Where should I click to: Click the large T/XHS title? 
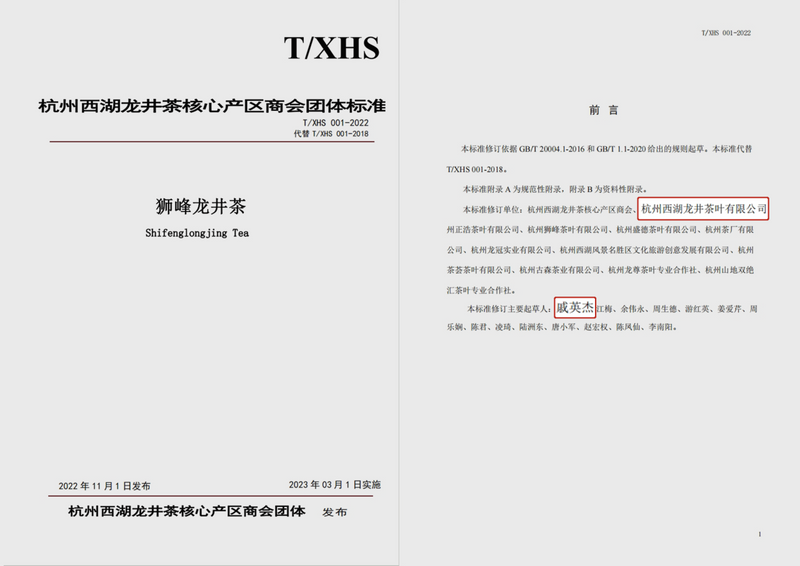(331, 50)
